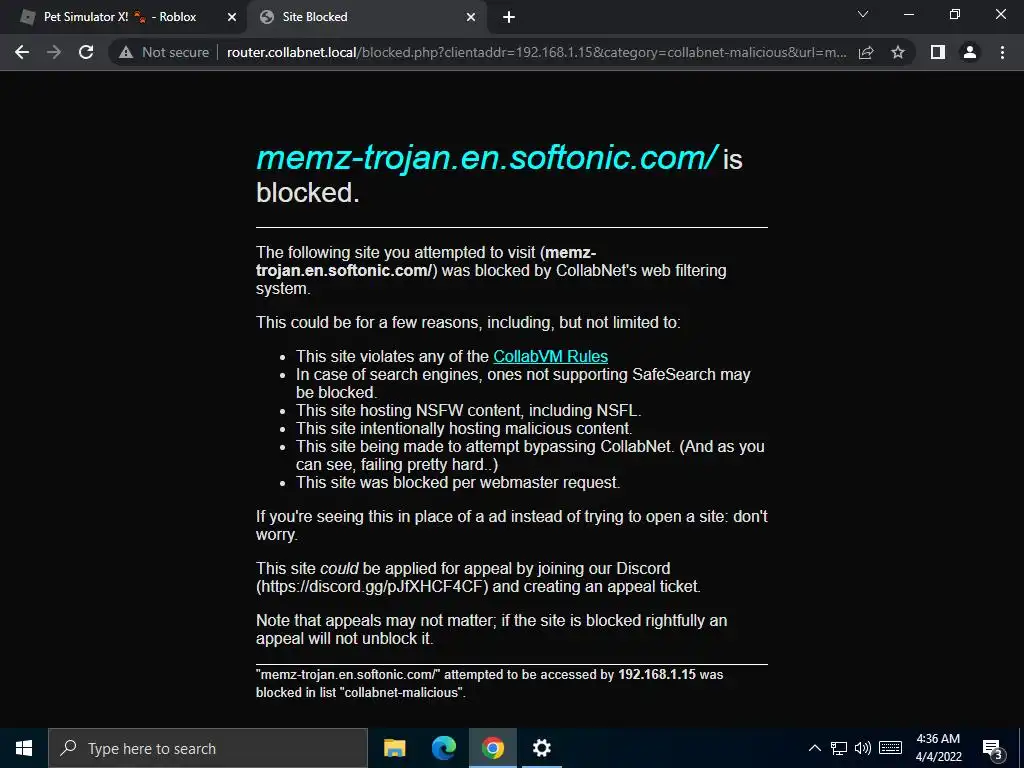Viewport: 1024px width, 768px height.
Task: Show hidden system tray icons
Action: pyautogui.click(x=814, y=748)
